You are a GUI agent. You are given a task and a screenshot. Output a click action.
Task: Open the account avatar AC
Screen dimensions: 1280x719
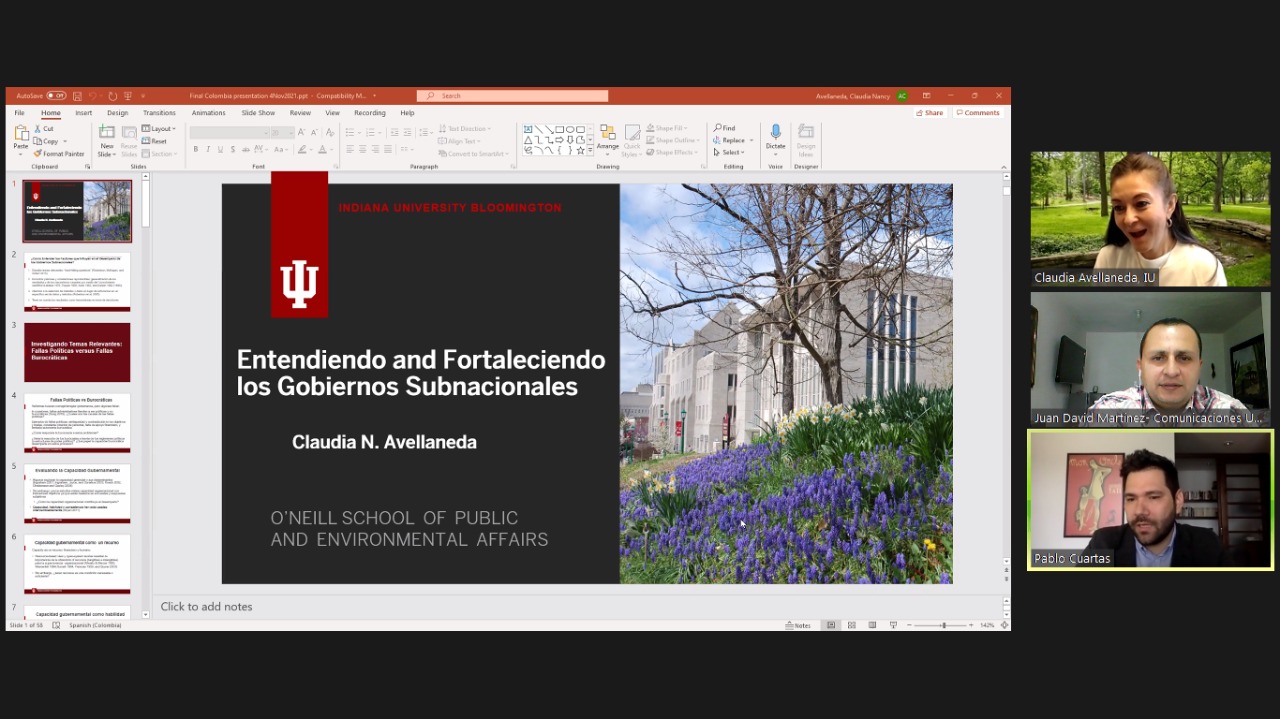tap(902, 96)
